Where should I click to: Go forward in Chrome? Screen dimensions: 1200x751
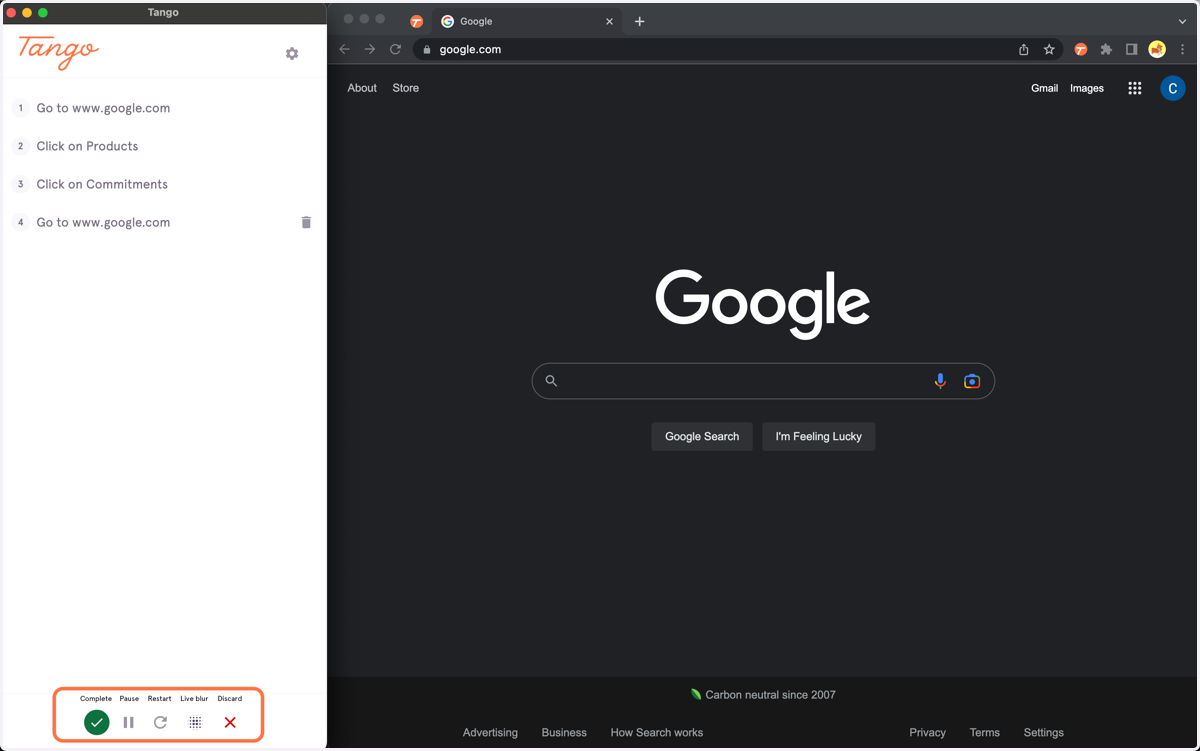(x=370, y=49)
